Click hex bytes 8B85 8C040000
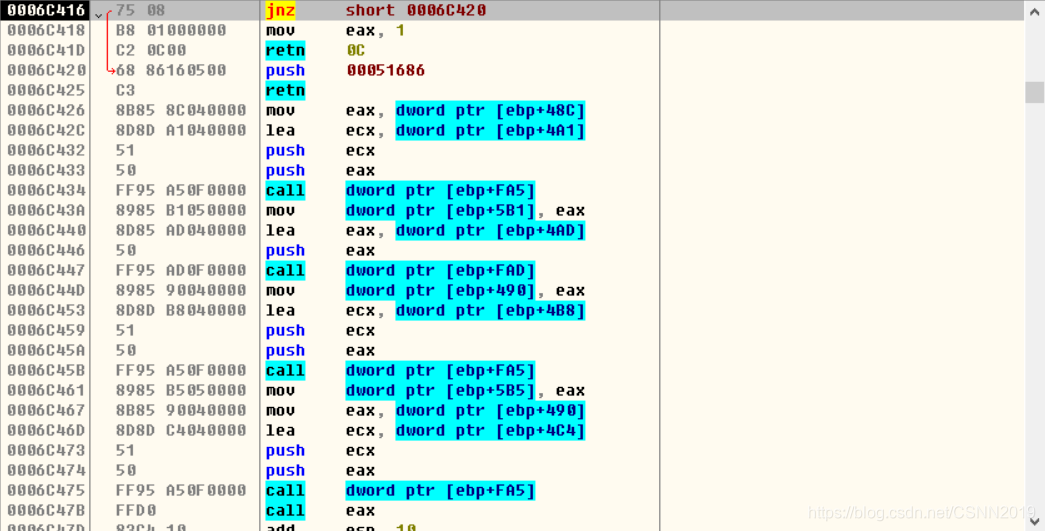Screen dimensions: 1045x531 coord(181,111)
